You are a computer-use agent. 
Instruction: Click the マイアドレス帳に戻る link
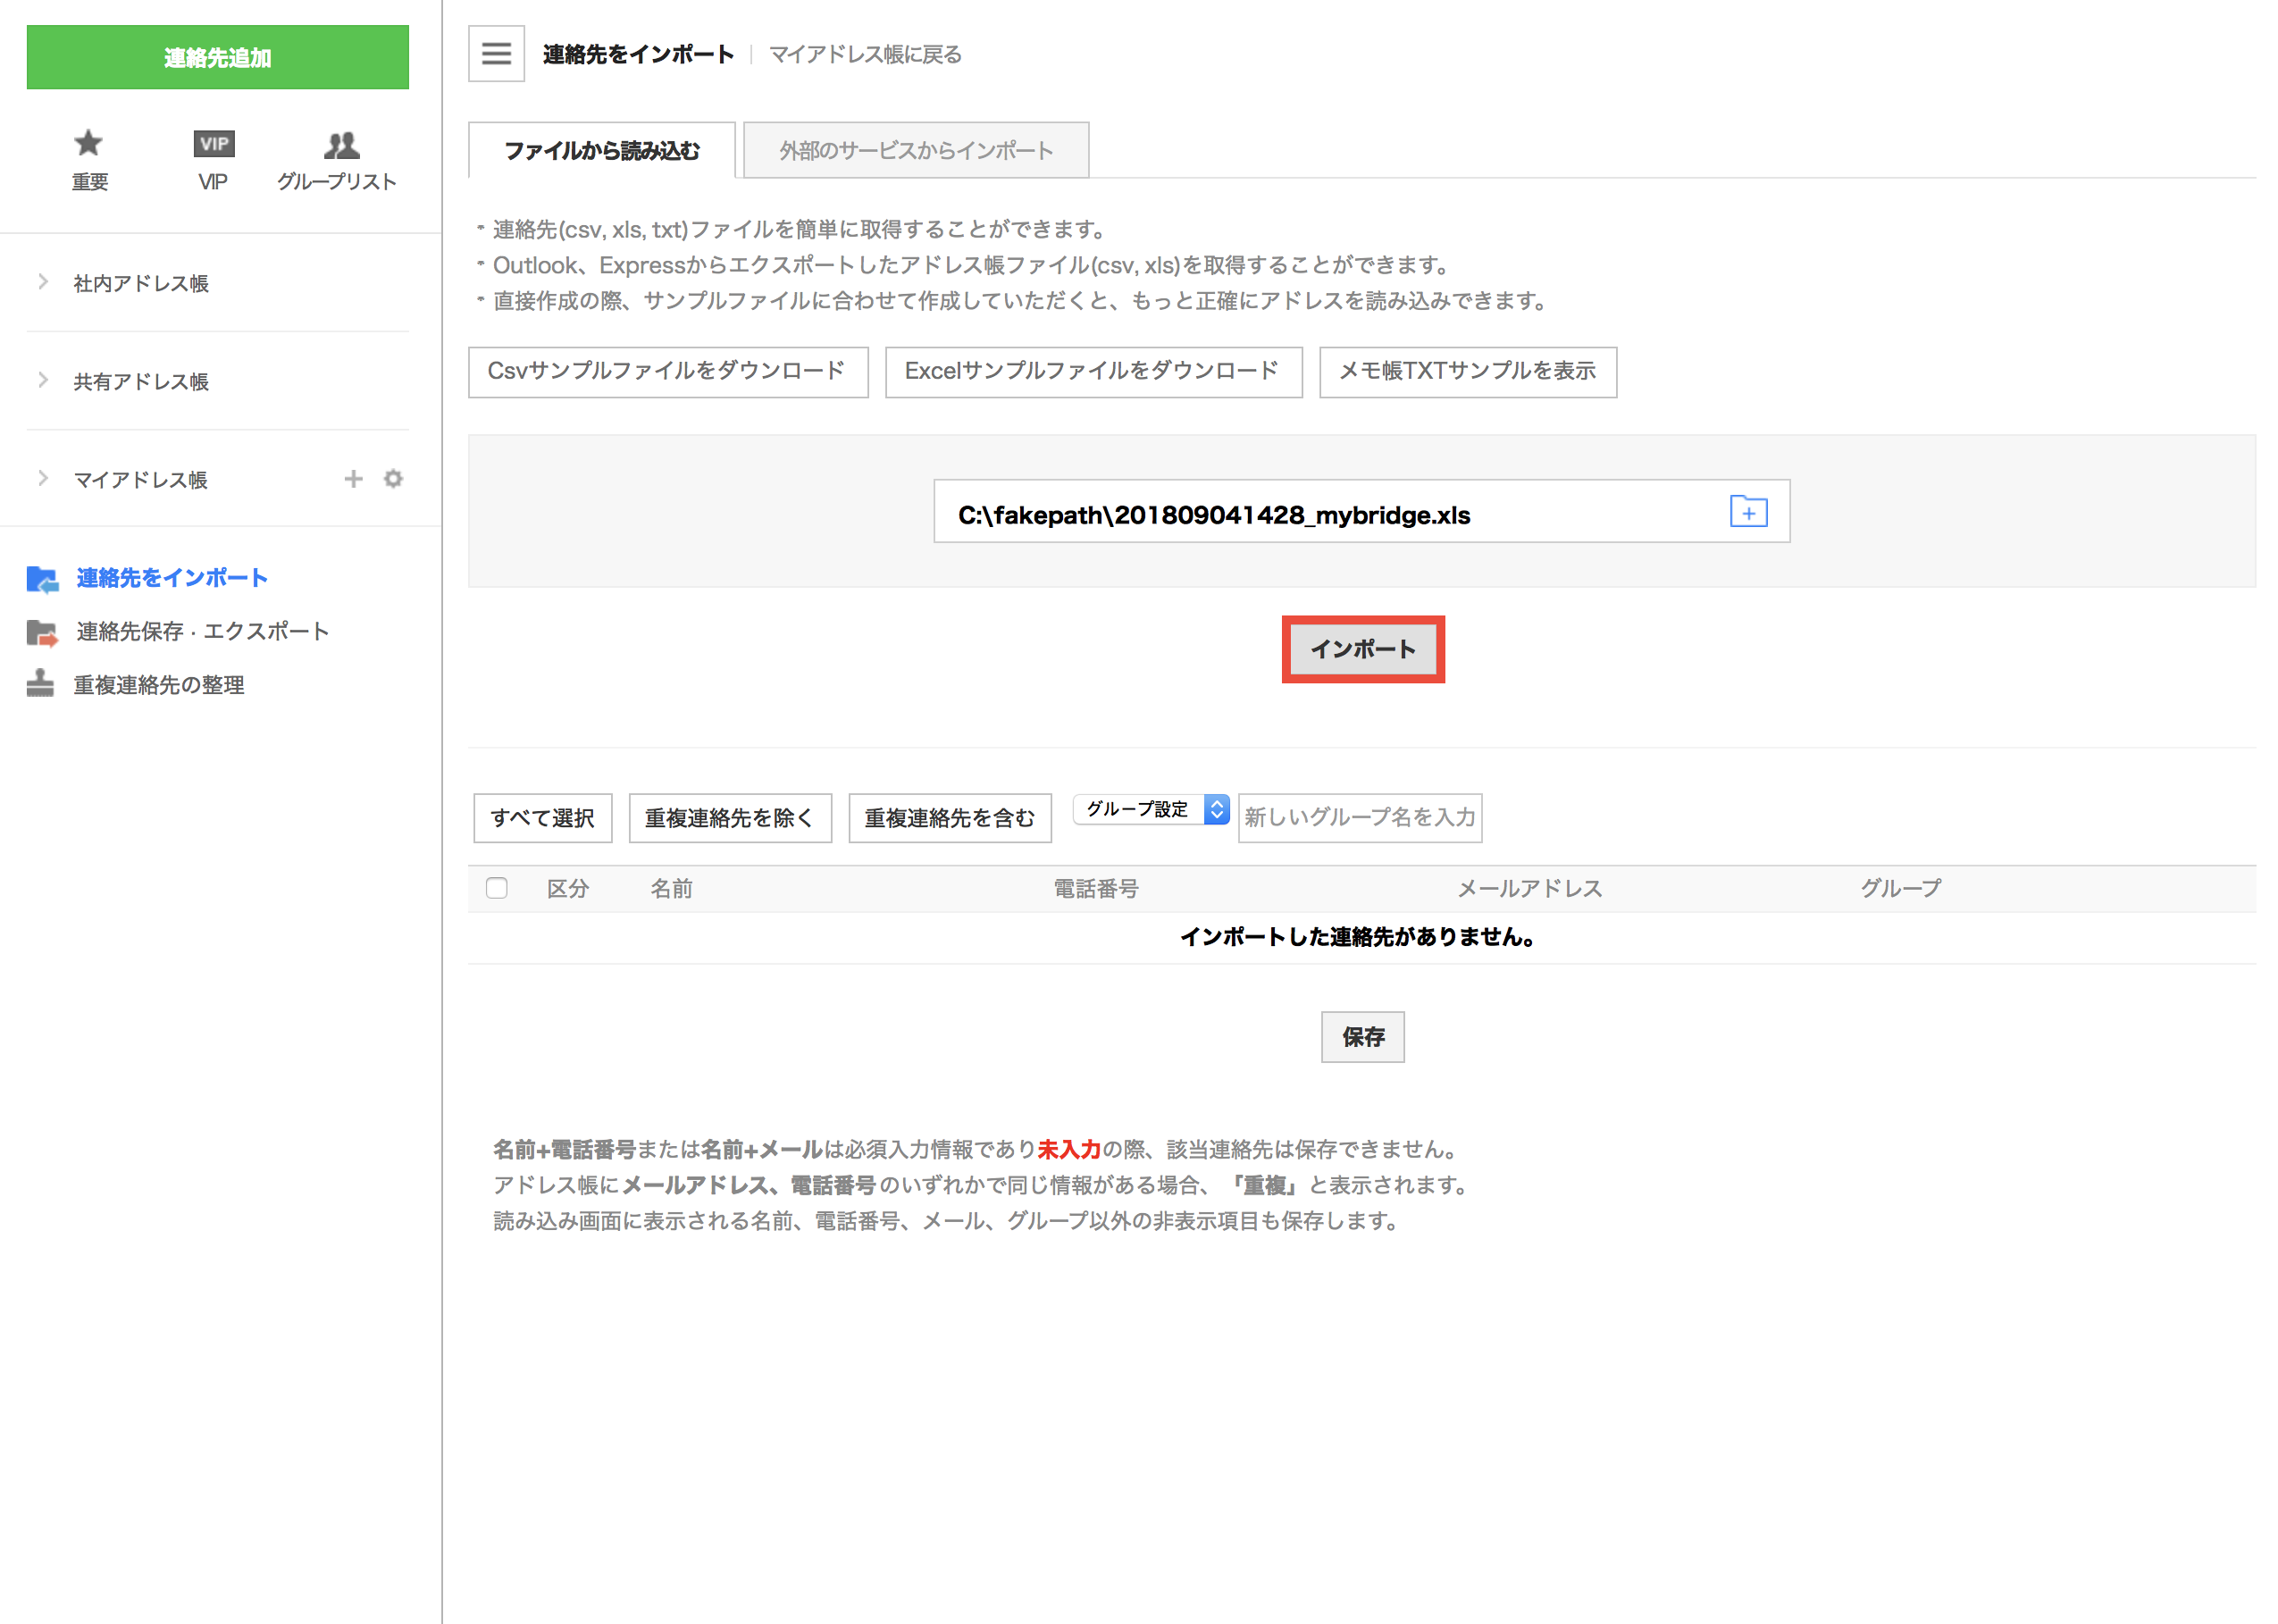click(865, 54)
